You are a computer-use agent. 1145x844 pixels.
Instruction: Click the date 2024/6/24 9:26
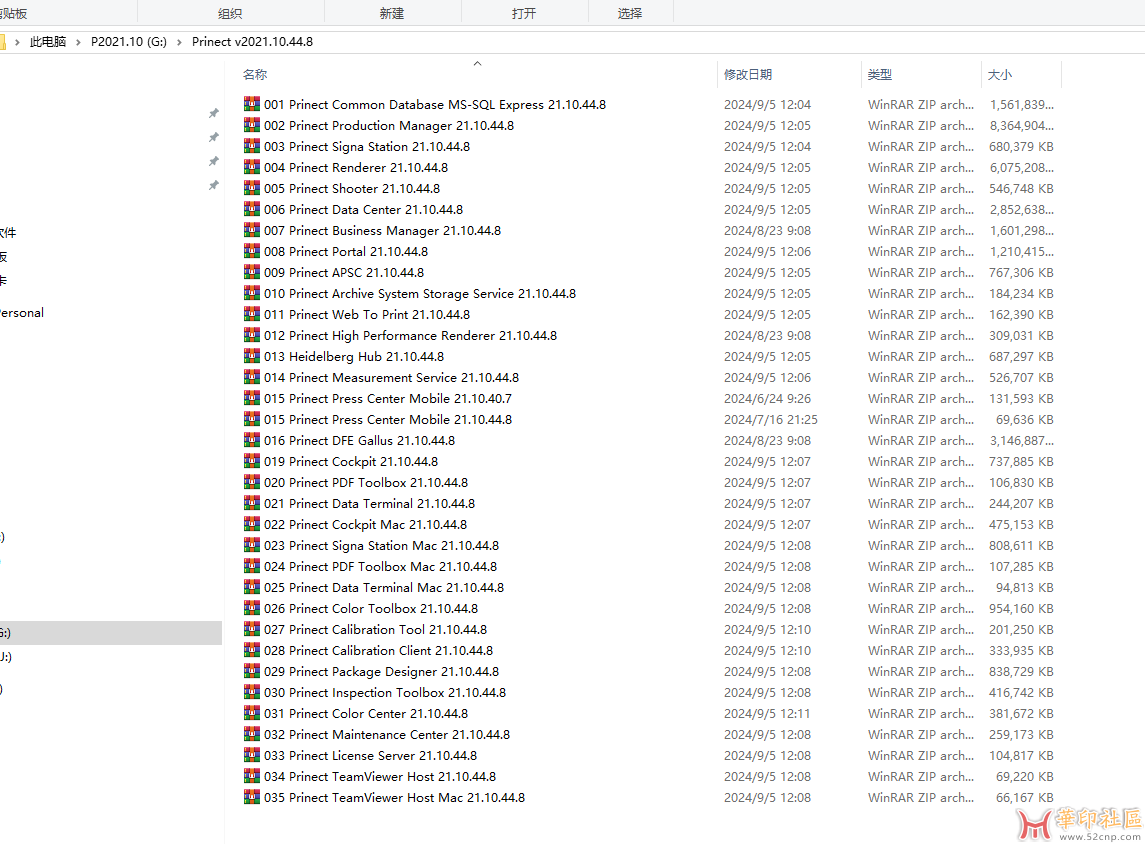coord(767,399)
